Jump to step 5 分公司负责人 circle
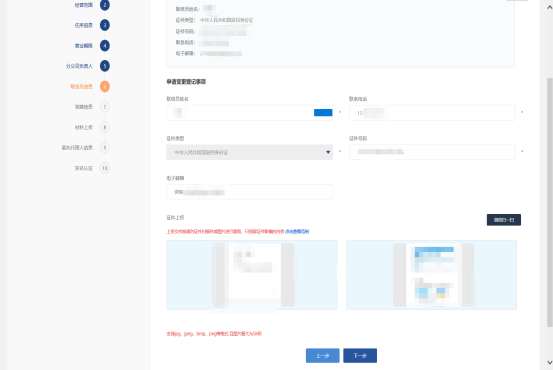 105,66
